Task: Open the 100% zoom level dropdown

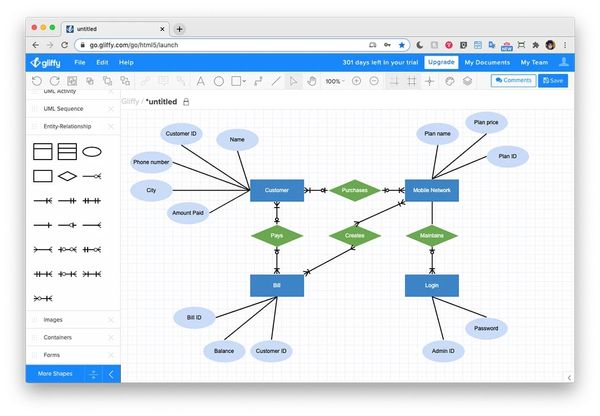Action: 335,81
